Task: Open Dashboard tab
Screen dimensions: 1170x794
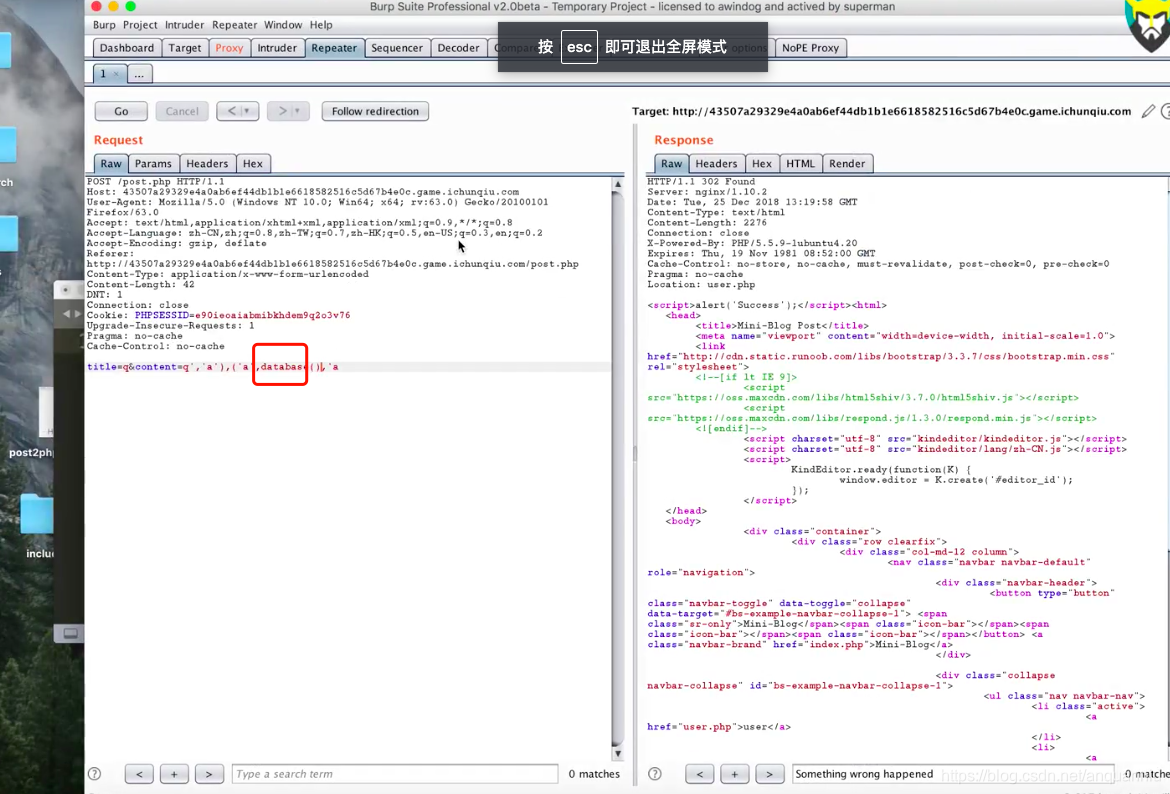Action: tap(127, 48)
